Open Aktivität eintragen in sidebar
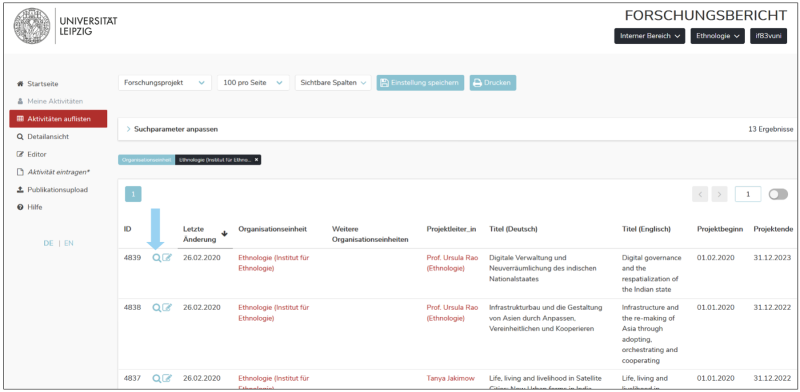800x392 pixels. [x=54, y=172]
